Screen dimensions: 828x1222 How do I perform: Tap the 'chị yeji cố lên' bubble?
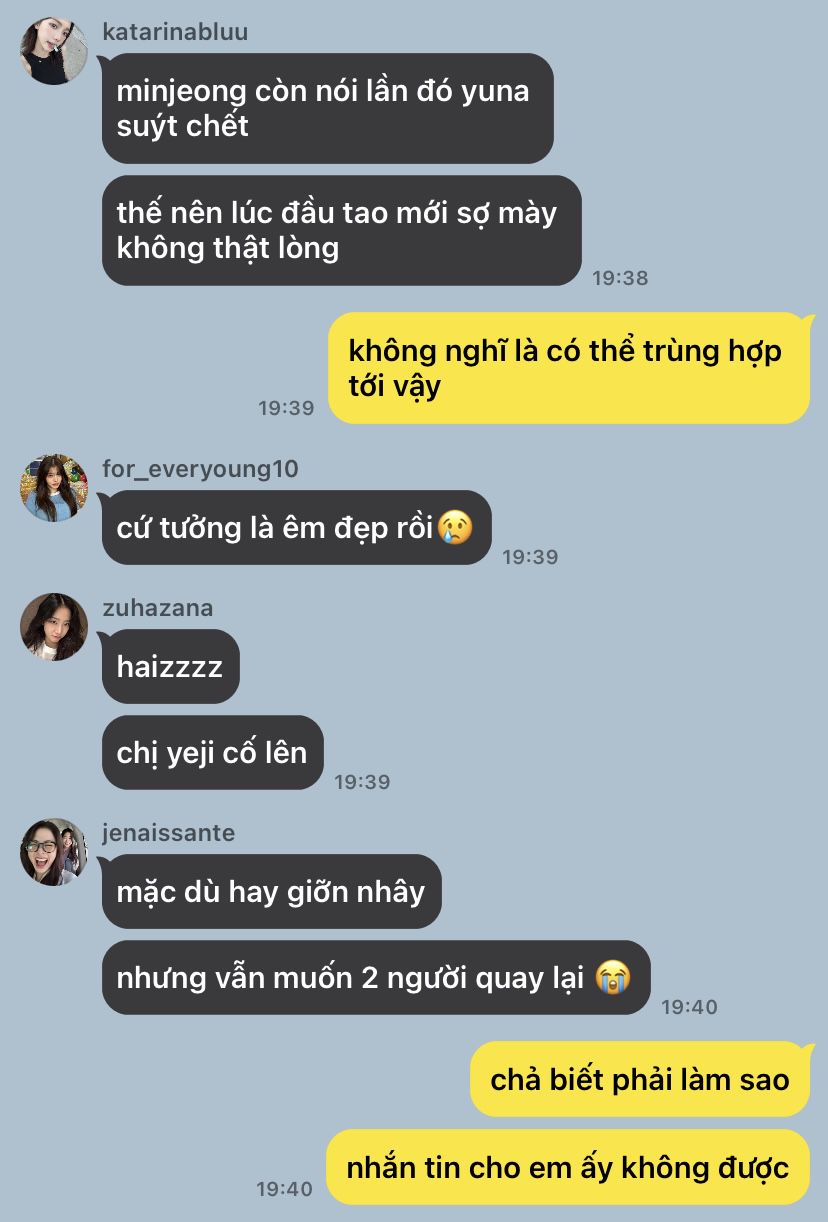[x=213, y=752]
